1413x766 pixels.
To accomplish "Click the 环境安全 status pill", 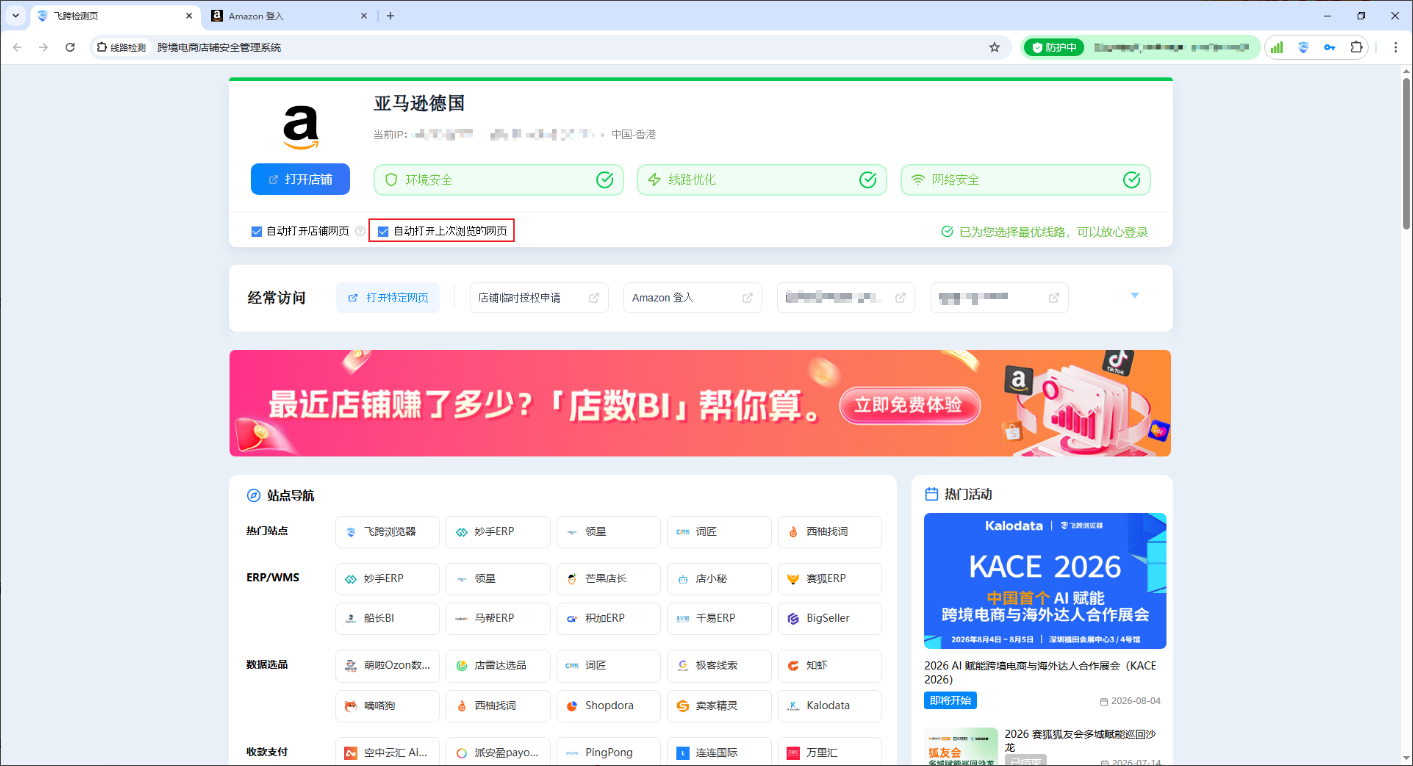I will 498,180.
